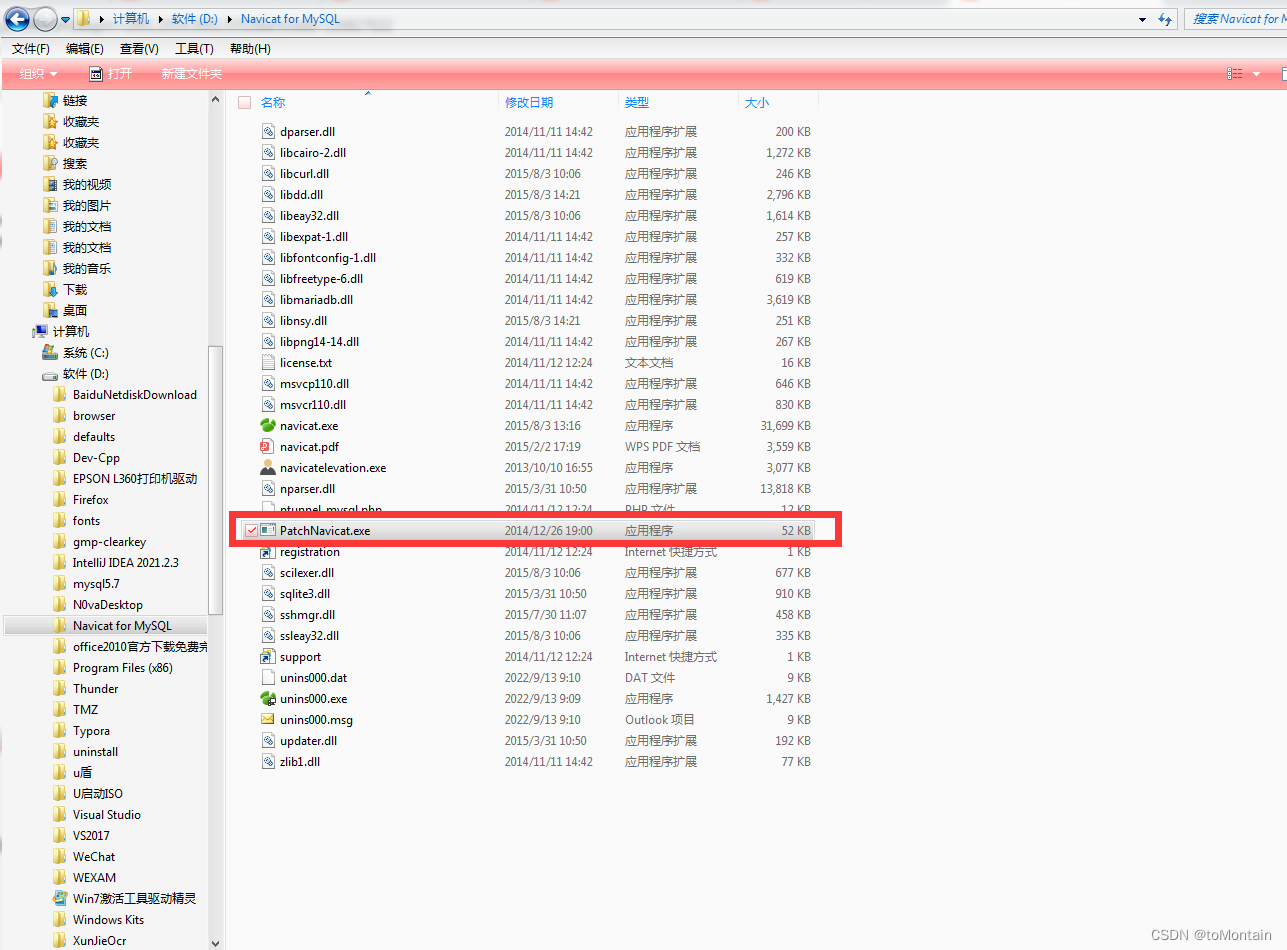Expand the 软件 (D:) breadcrumb arrow

click(230, 19)
